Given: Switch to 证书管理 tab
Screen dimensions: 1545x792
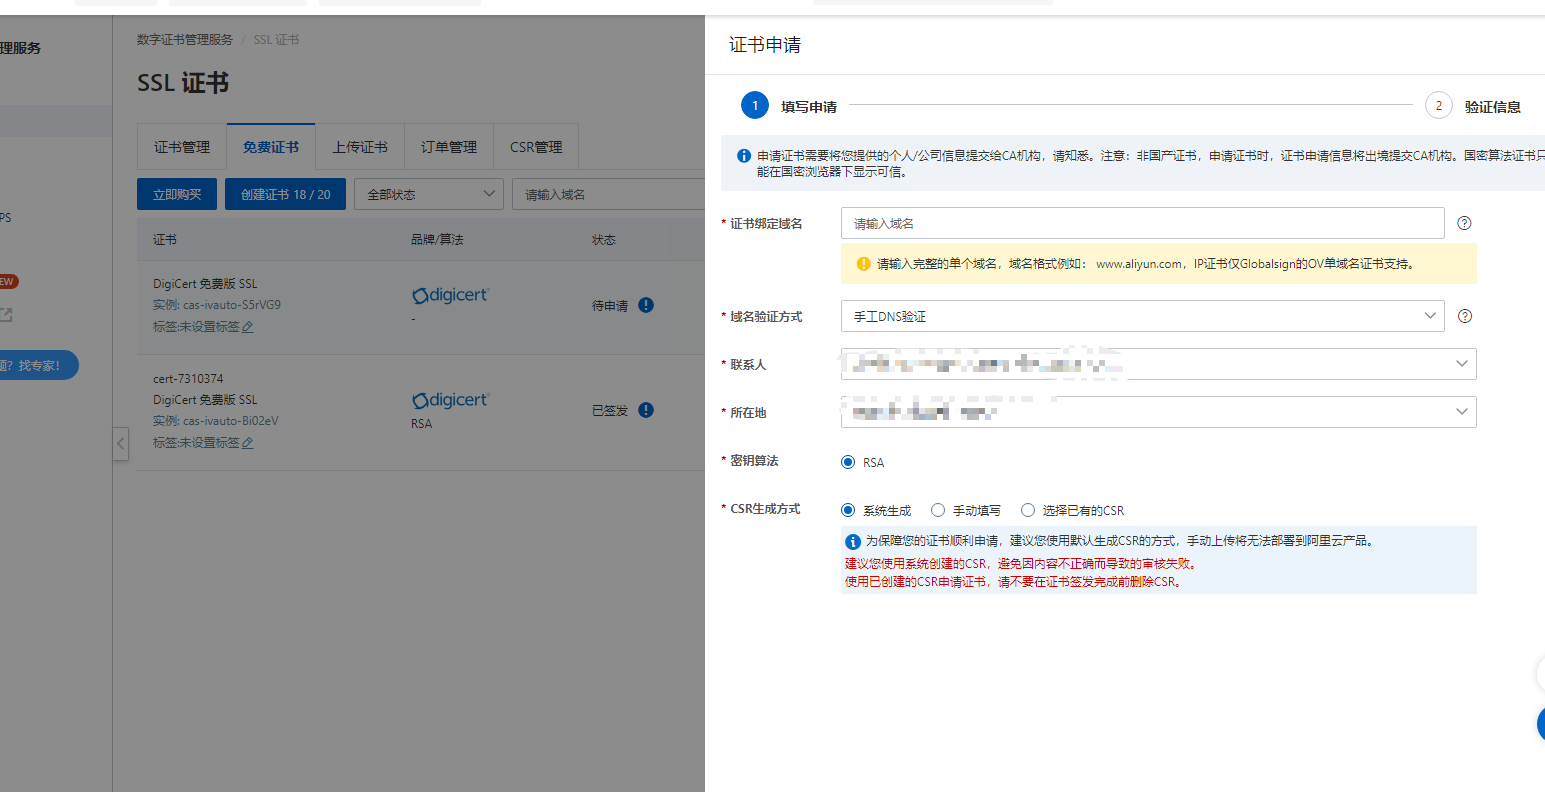Looking at the screenshot, I should 182,147.
